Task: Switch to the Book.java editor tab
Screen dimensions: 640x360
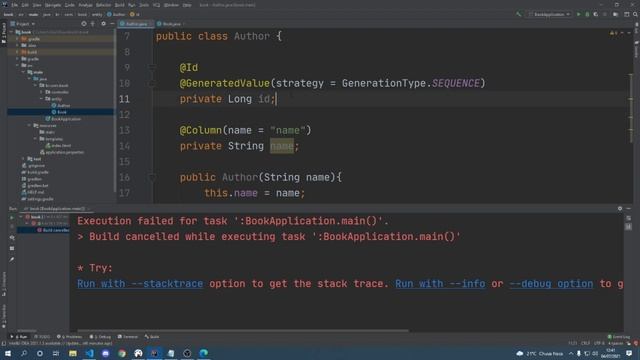Action: pyautogui.click(x=171, y=24)
